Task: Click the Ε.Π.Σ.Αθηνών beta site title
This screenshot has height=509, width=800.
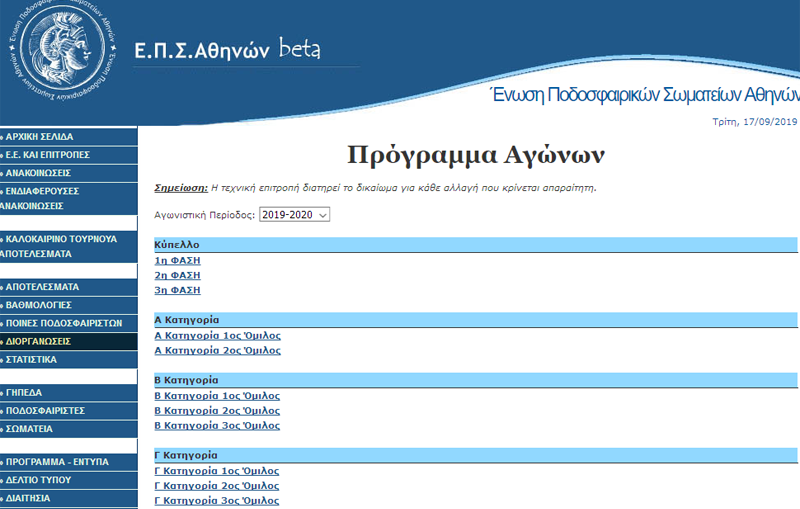Action: 228,49
